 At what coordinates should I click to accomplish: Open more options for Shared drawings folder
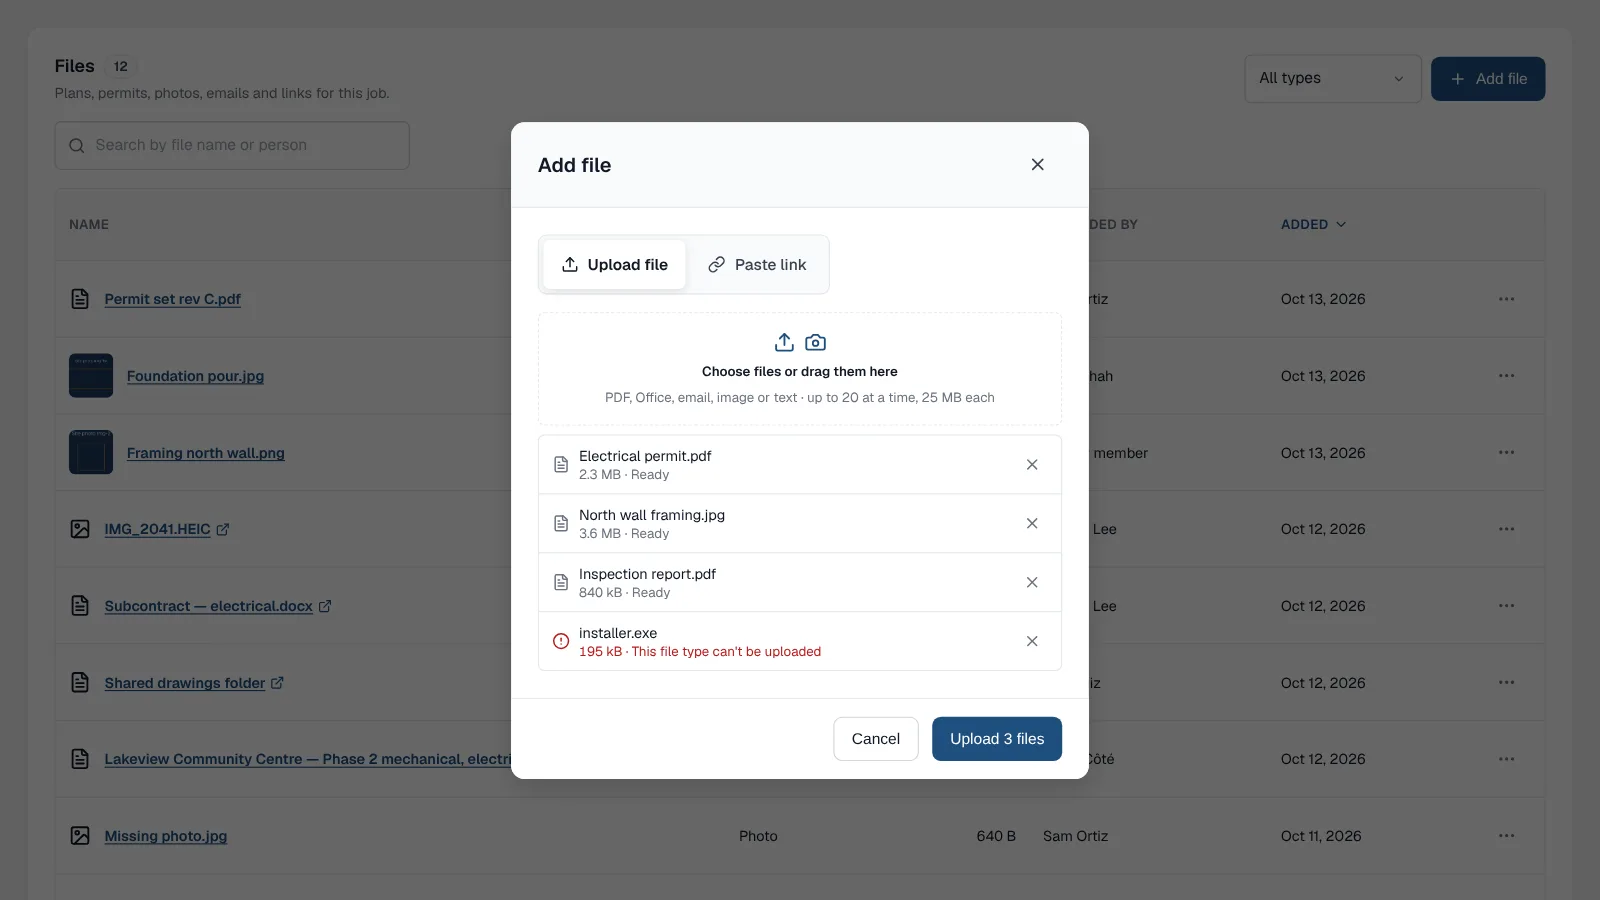coord(1506,683)
